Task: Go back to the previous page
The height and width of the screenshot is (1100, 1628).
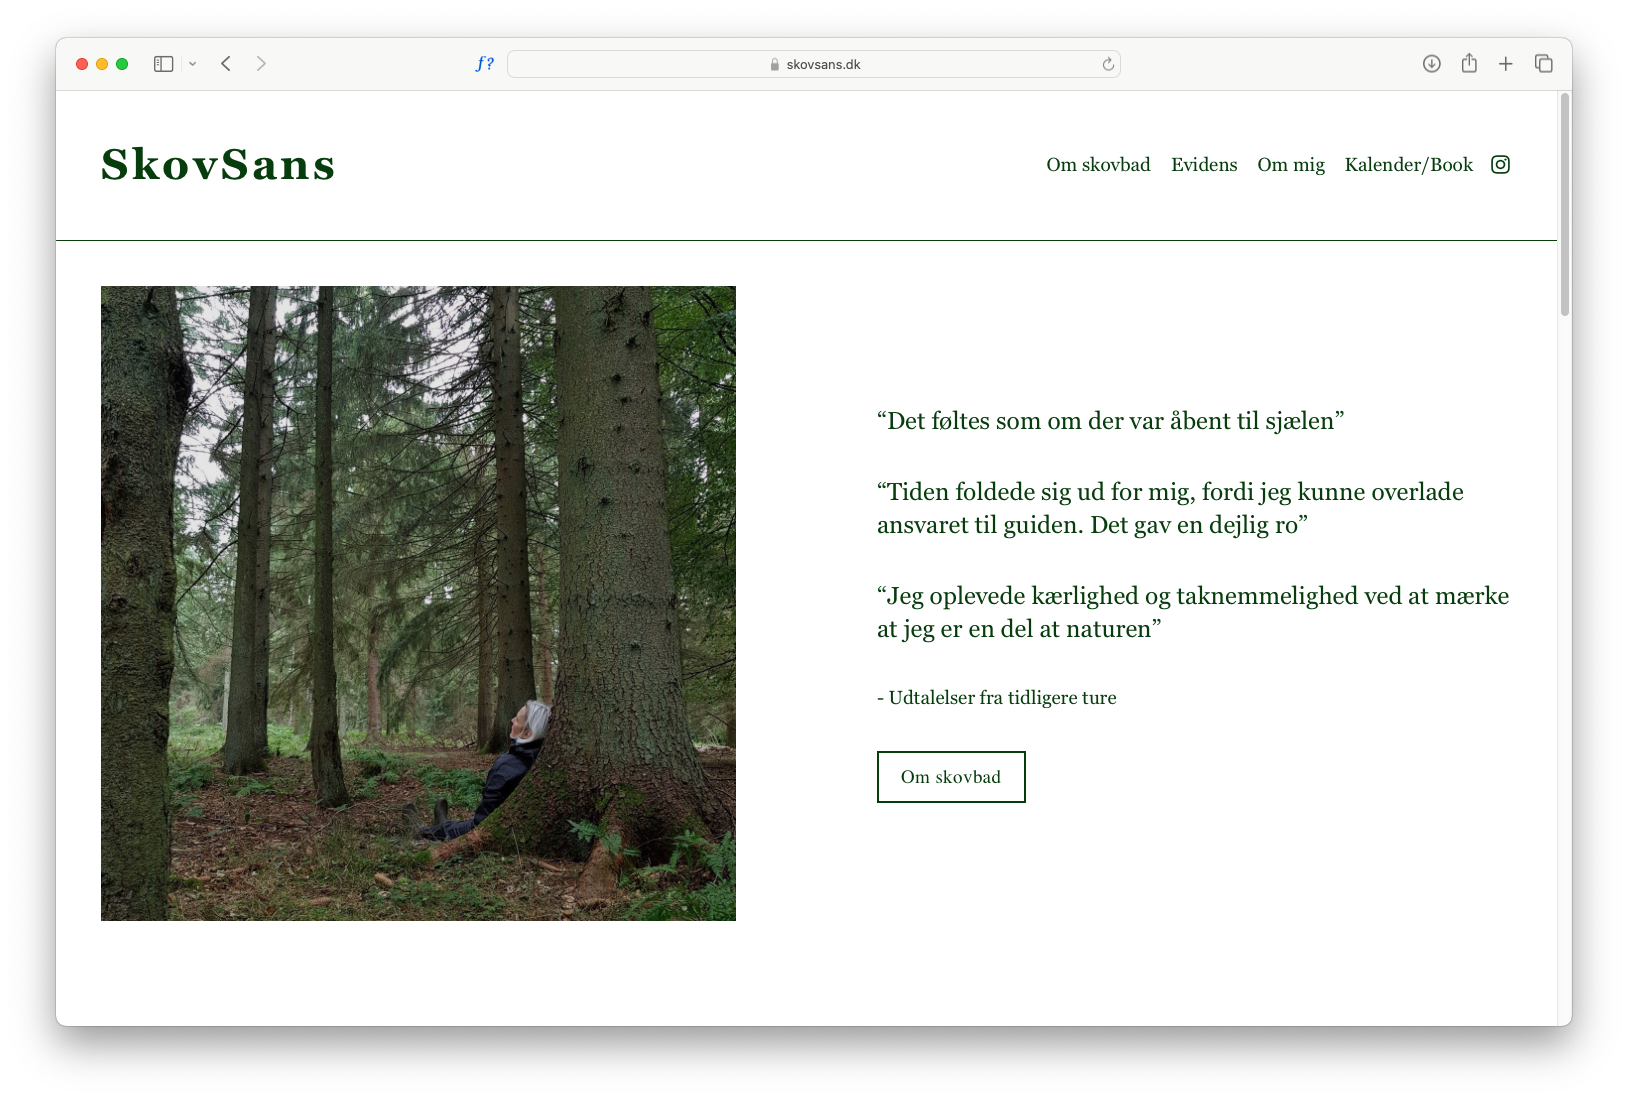Action: click(x=226, y=64)
